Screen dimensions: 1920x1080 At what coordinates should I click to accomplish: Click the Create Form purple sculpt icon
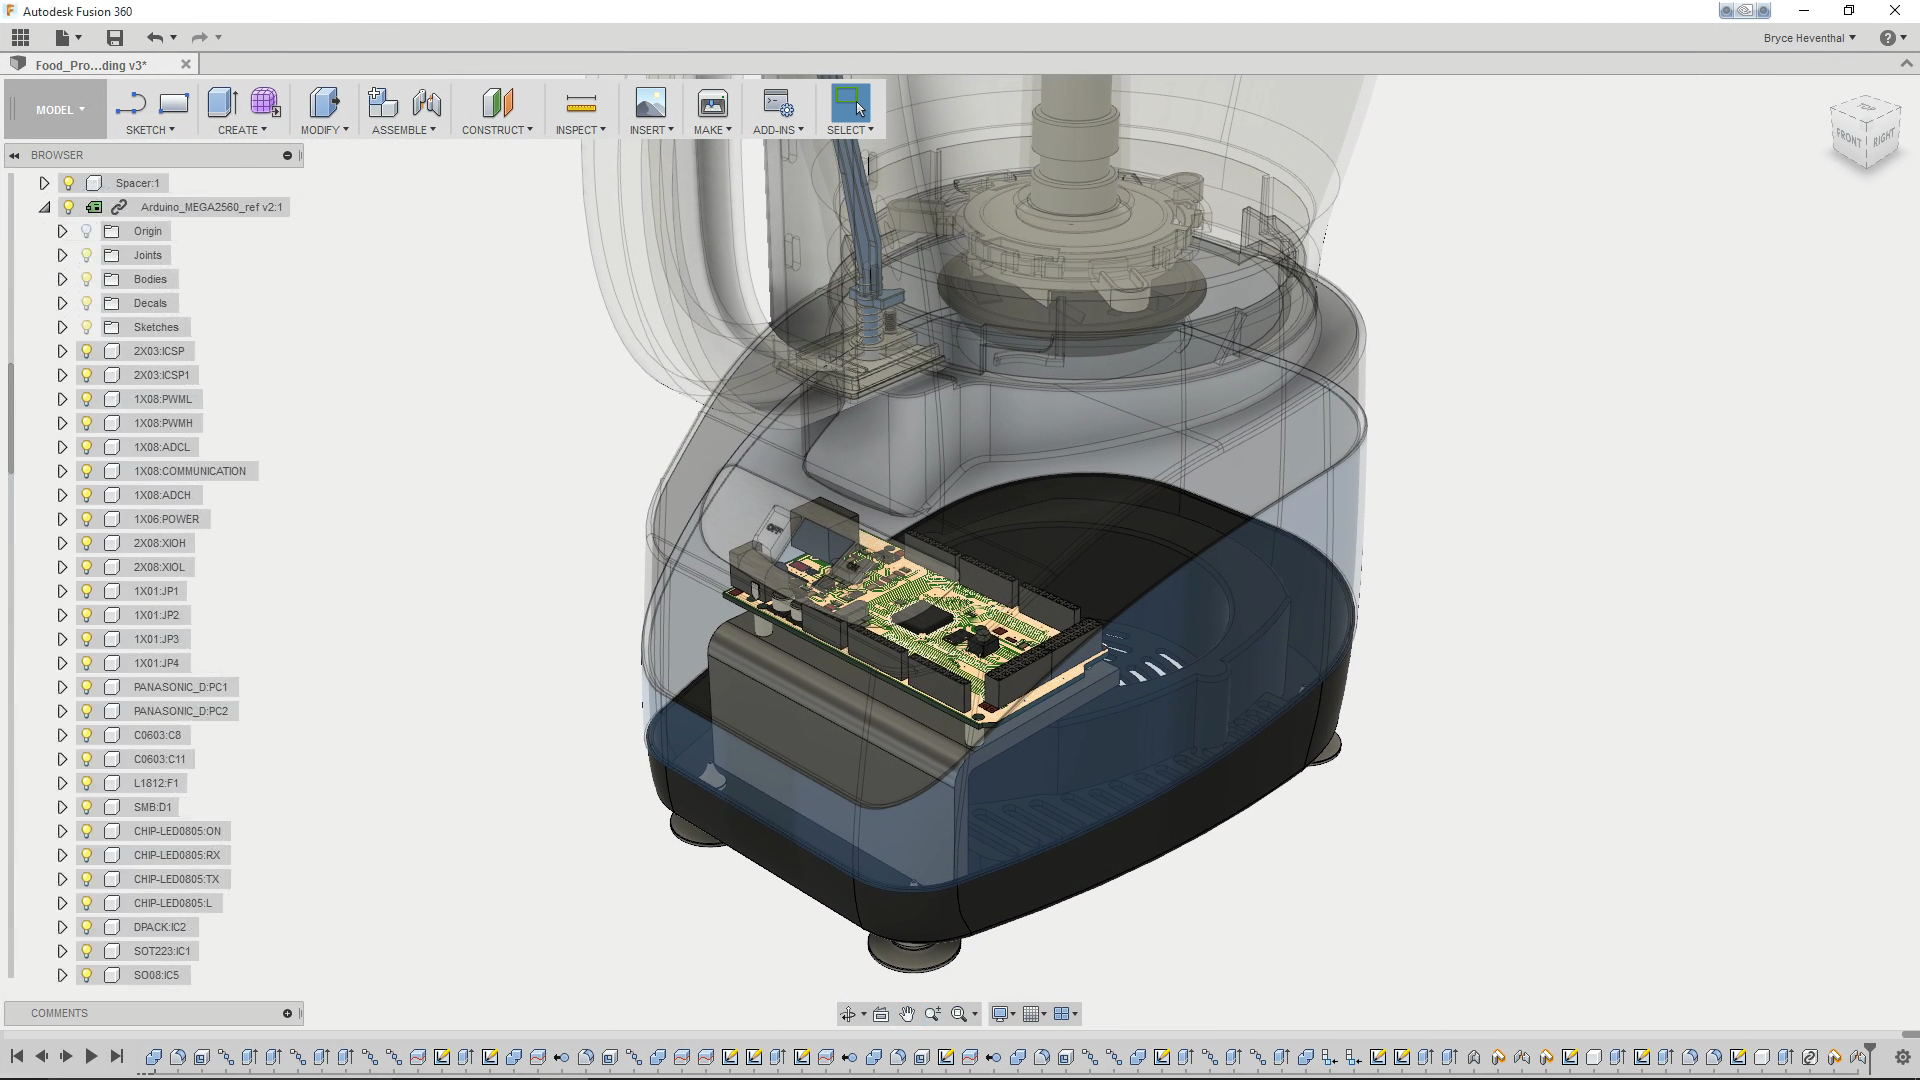tap(265, 103)
